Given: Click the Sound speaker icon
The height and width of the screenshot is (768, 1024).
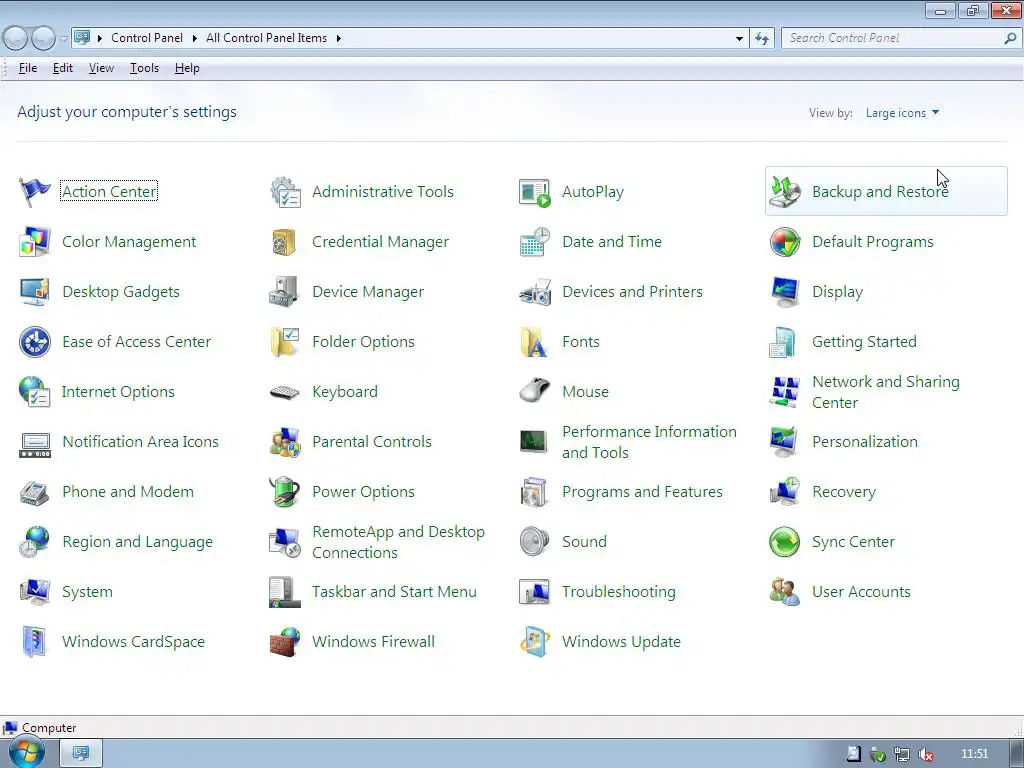Looking at the screenshot, I should [535, 541].
